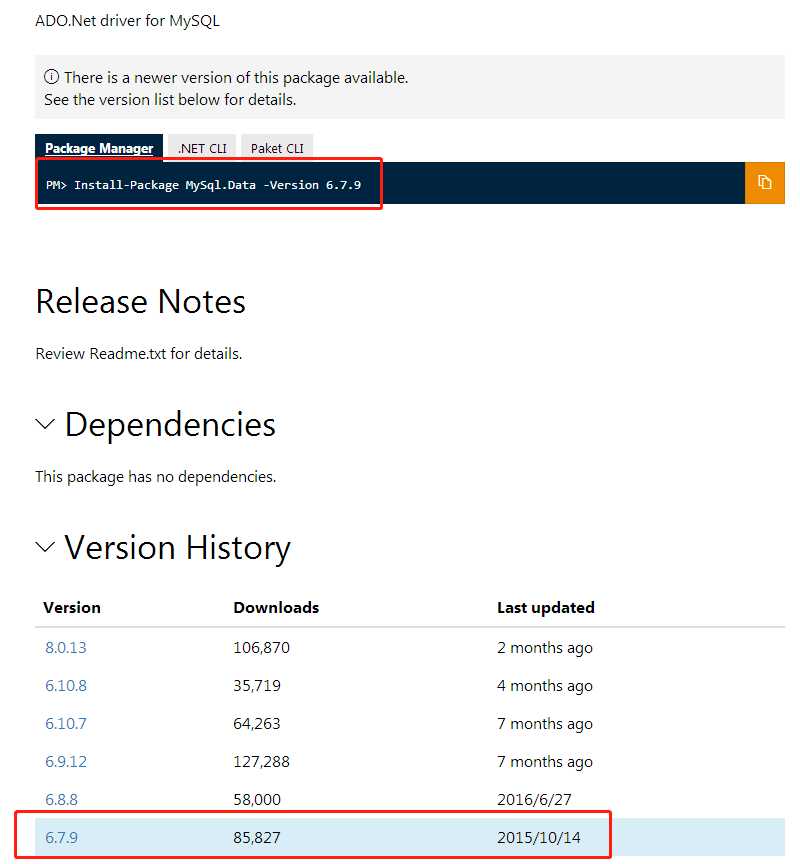Click the Version column header
The width and height of the screenshot is (800, 864).
coord(71,607)
